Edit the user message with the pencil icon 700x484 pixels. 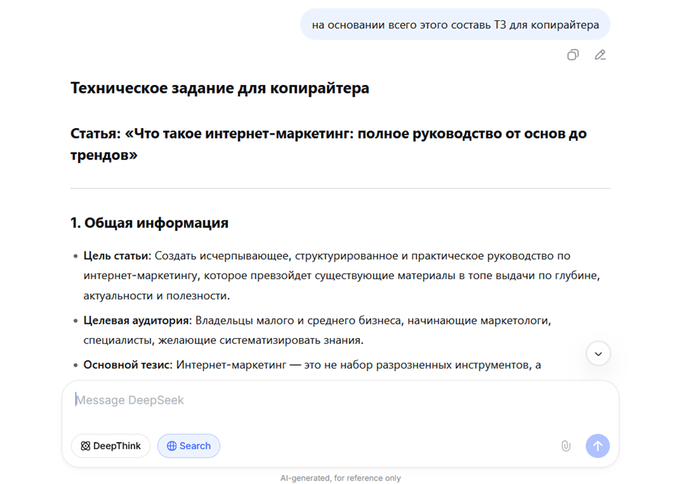600,55
